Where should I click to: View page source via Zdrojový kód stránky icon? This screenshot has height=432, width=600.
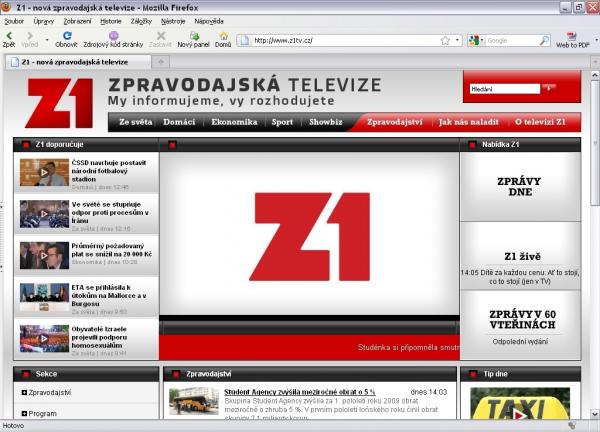coord(113,36)
